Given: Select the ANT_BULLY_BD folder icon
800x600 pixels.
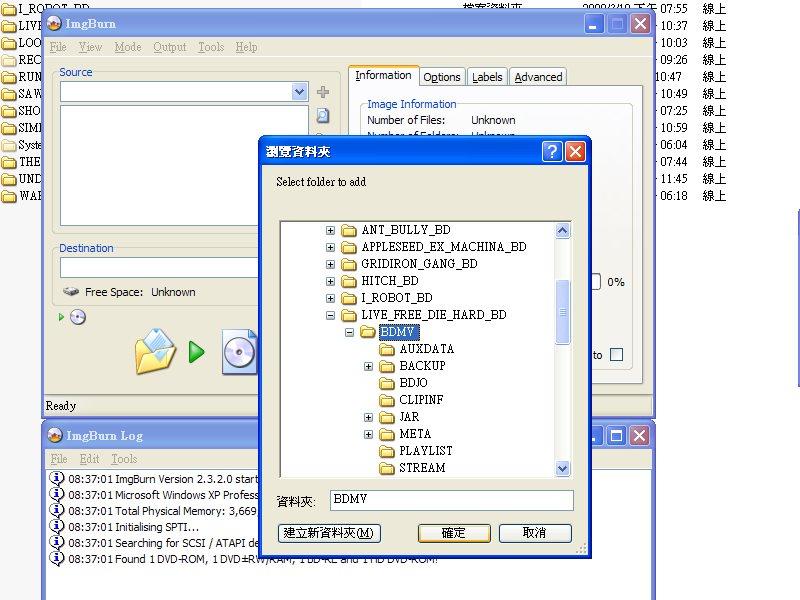Looking at the screenshot, I should [349, 231].
